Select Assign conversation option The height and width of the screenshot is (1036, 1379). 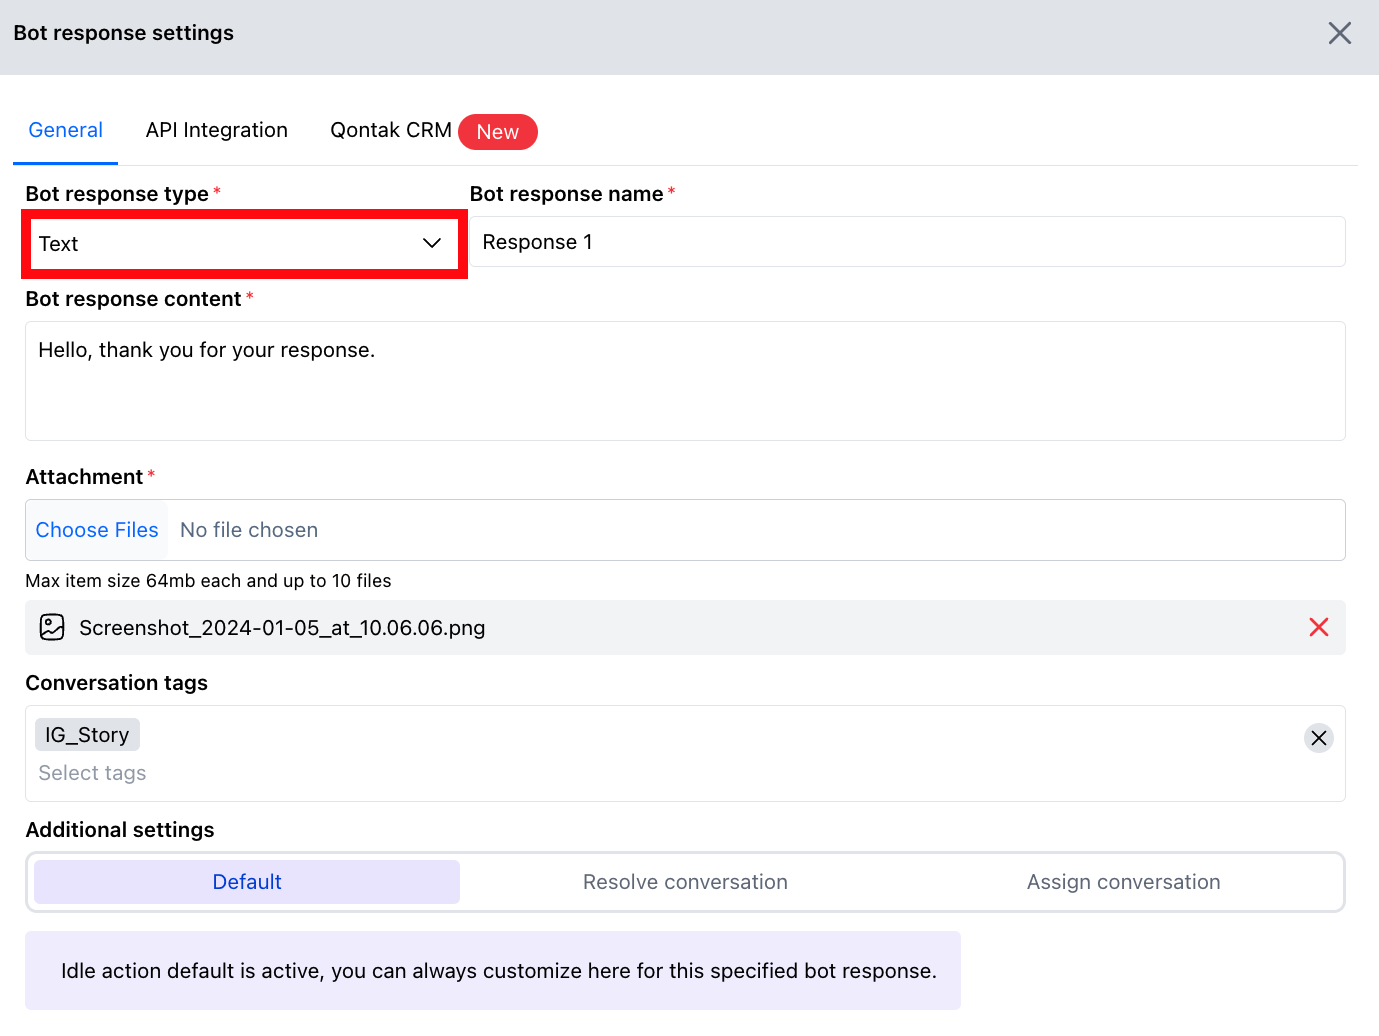(x=1123, y=882)
